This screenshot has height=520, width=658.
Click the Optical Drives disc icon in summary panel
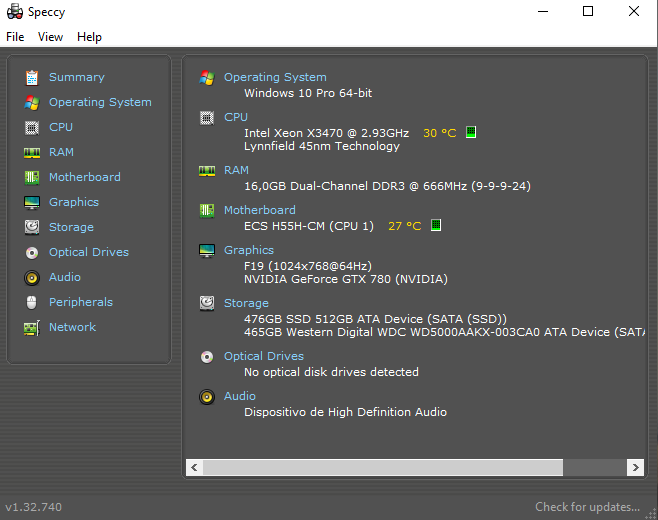[207, 357]
